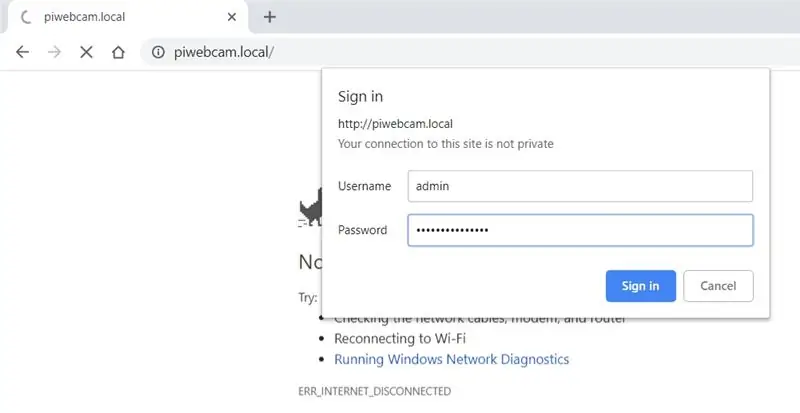
Task: Click the loading spinner on piwebcam.local tab
Action: point(26,17)
